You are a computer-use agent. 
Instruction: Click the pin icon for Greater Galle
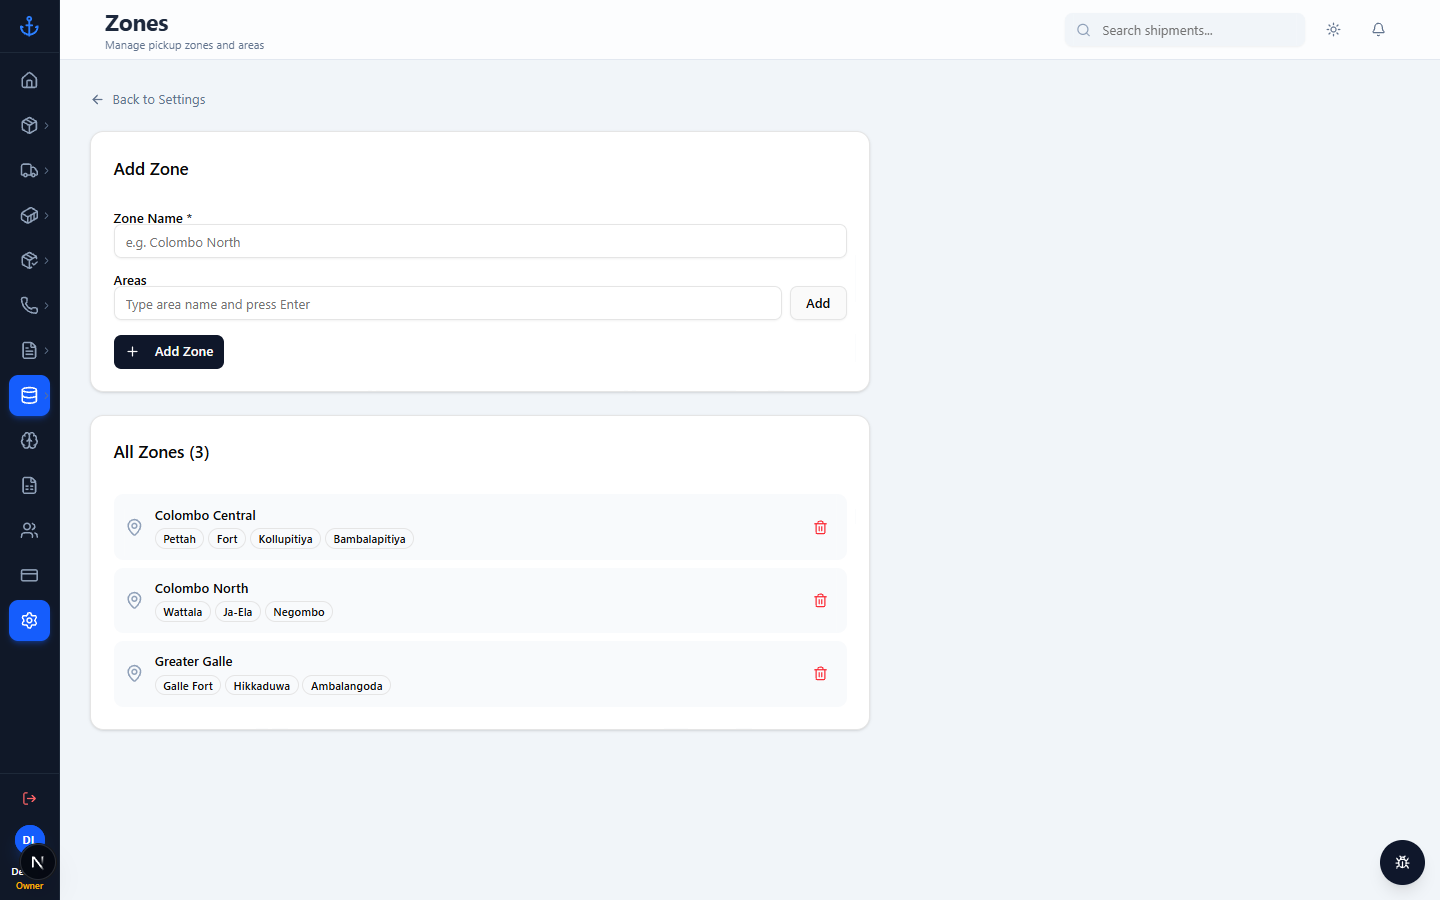tap(134, 673)
